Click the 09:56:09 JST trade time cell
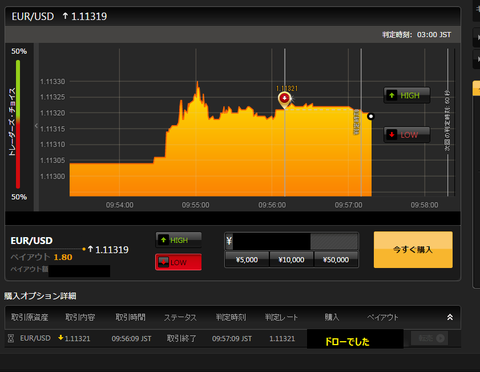This screenshot has width=480, height=372. pos(131,339)
